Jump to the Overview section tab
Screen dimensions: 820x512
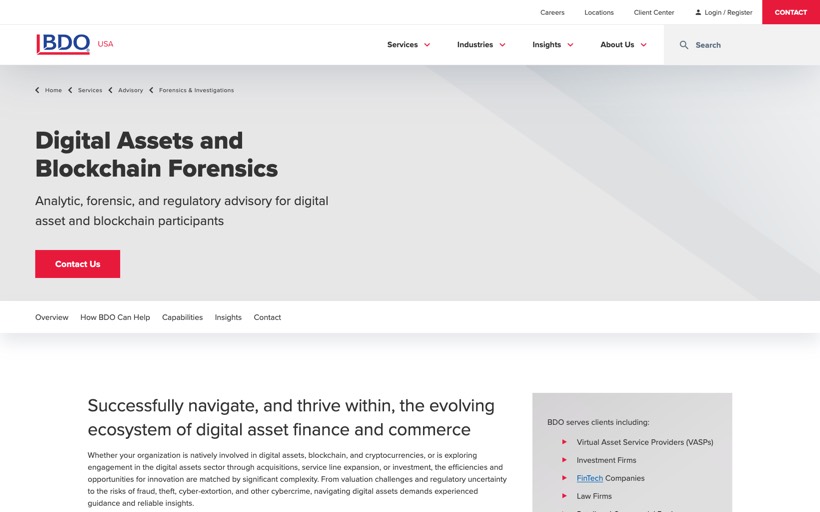tap(52, 317)
